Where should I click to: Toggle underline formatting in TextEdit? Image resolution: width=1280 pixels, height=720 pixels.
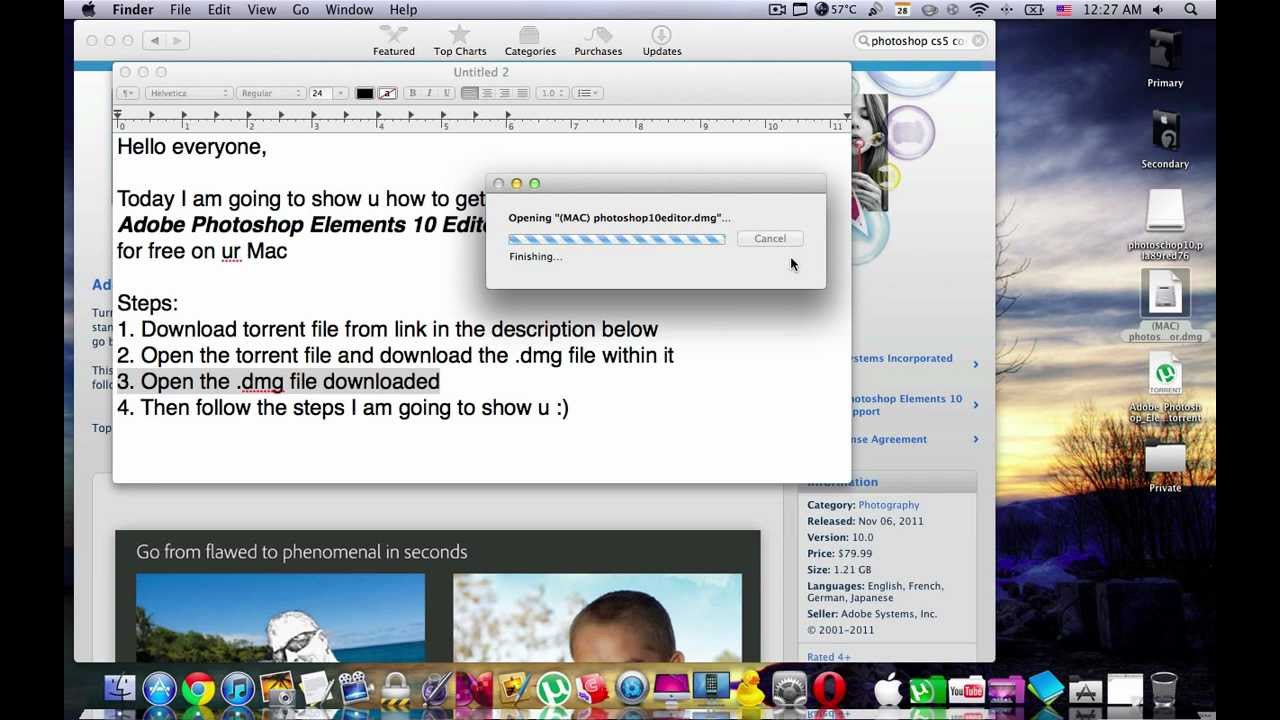(445, 93)
